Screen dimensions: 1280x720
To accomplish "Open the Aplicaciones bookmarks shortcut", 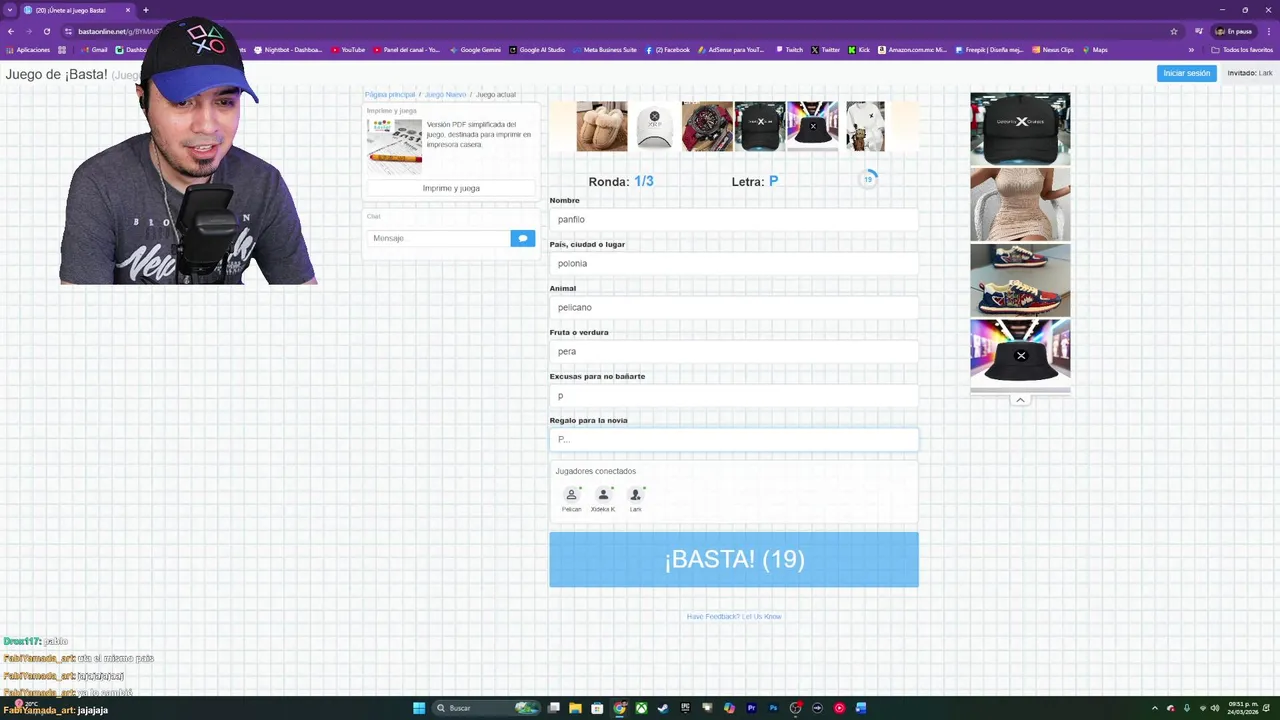I will (27, 50).
